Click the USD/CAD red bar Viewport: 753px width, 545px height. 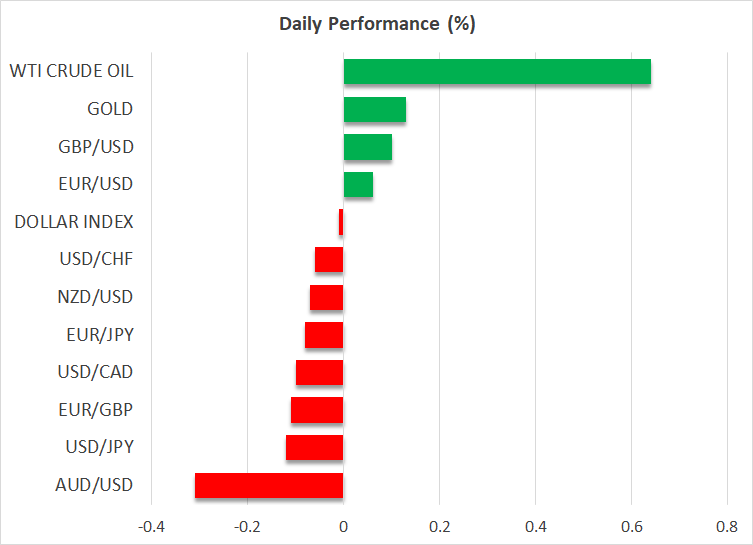point(319,372)
